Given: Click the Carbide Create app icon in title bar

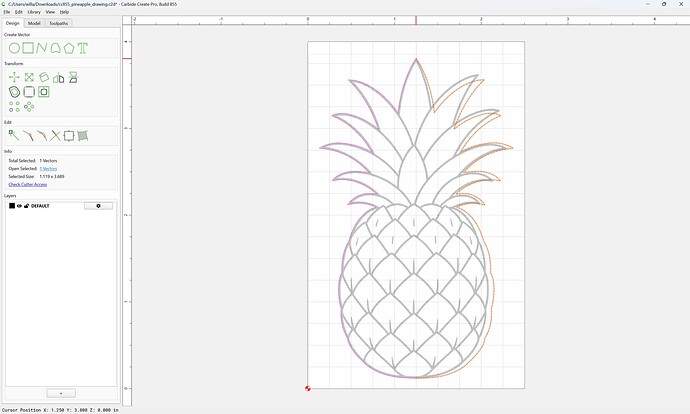Looking at the screenshot, I should [4, 4].
